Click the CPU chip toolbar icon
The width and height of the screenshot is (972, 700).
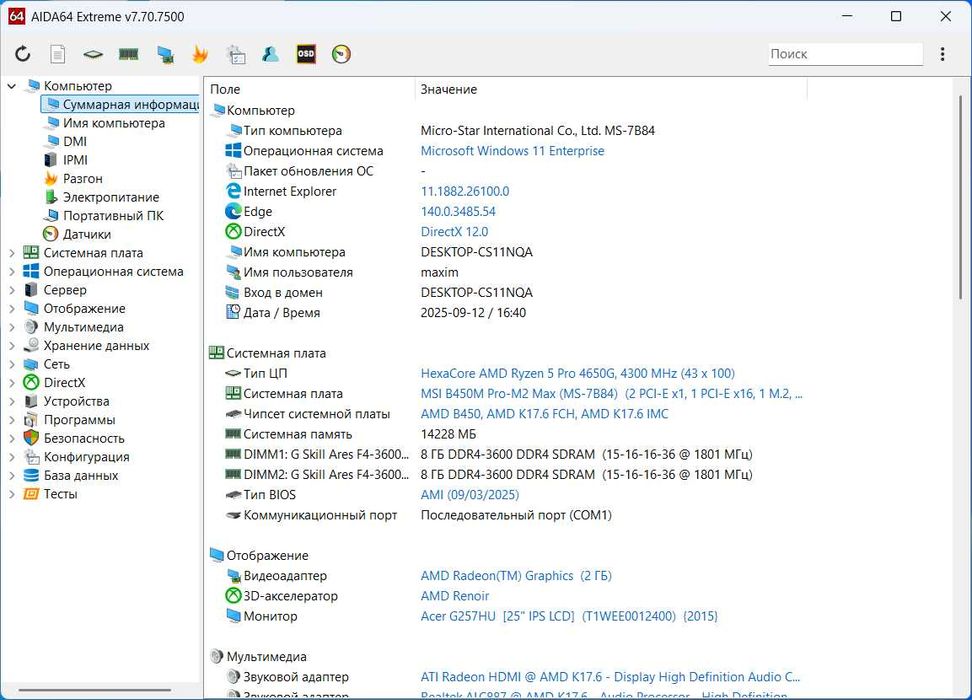(x=93, y=54)
